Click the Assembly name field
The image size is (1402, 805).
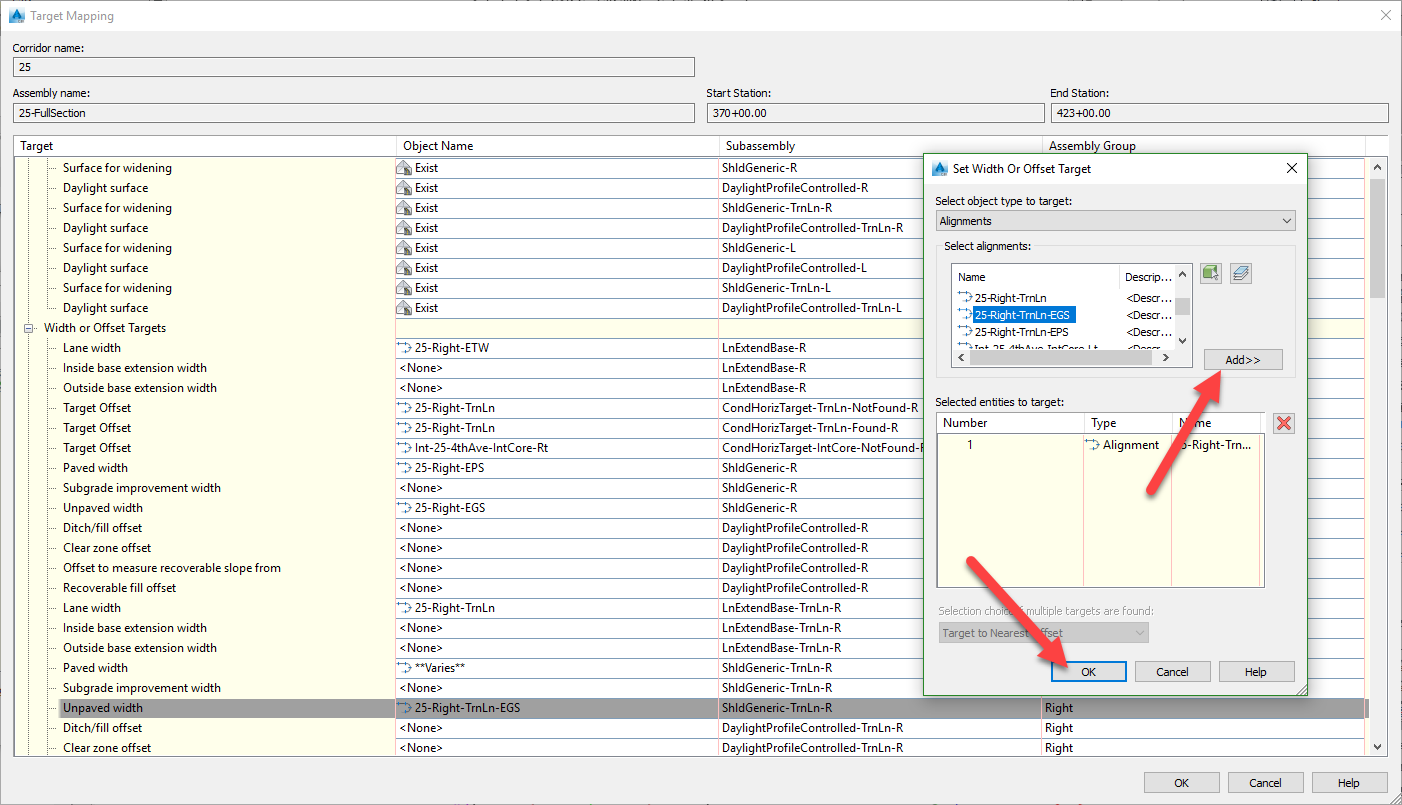point(354,113)
